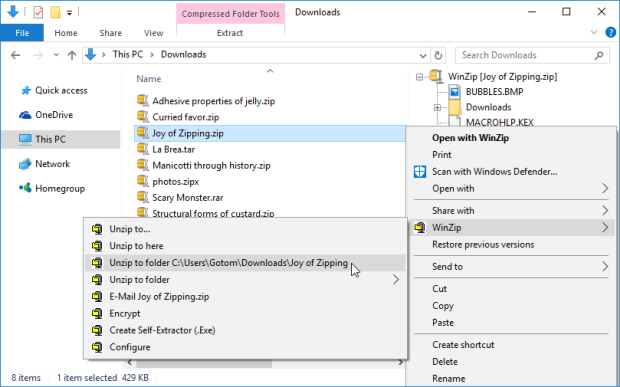Image resolution: width=620 pixels, height=387 pixels.
Task: Choose Delete from context menu
Action: pyautogui.click(x=445, y=361)
